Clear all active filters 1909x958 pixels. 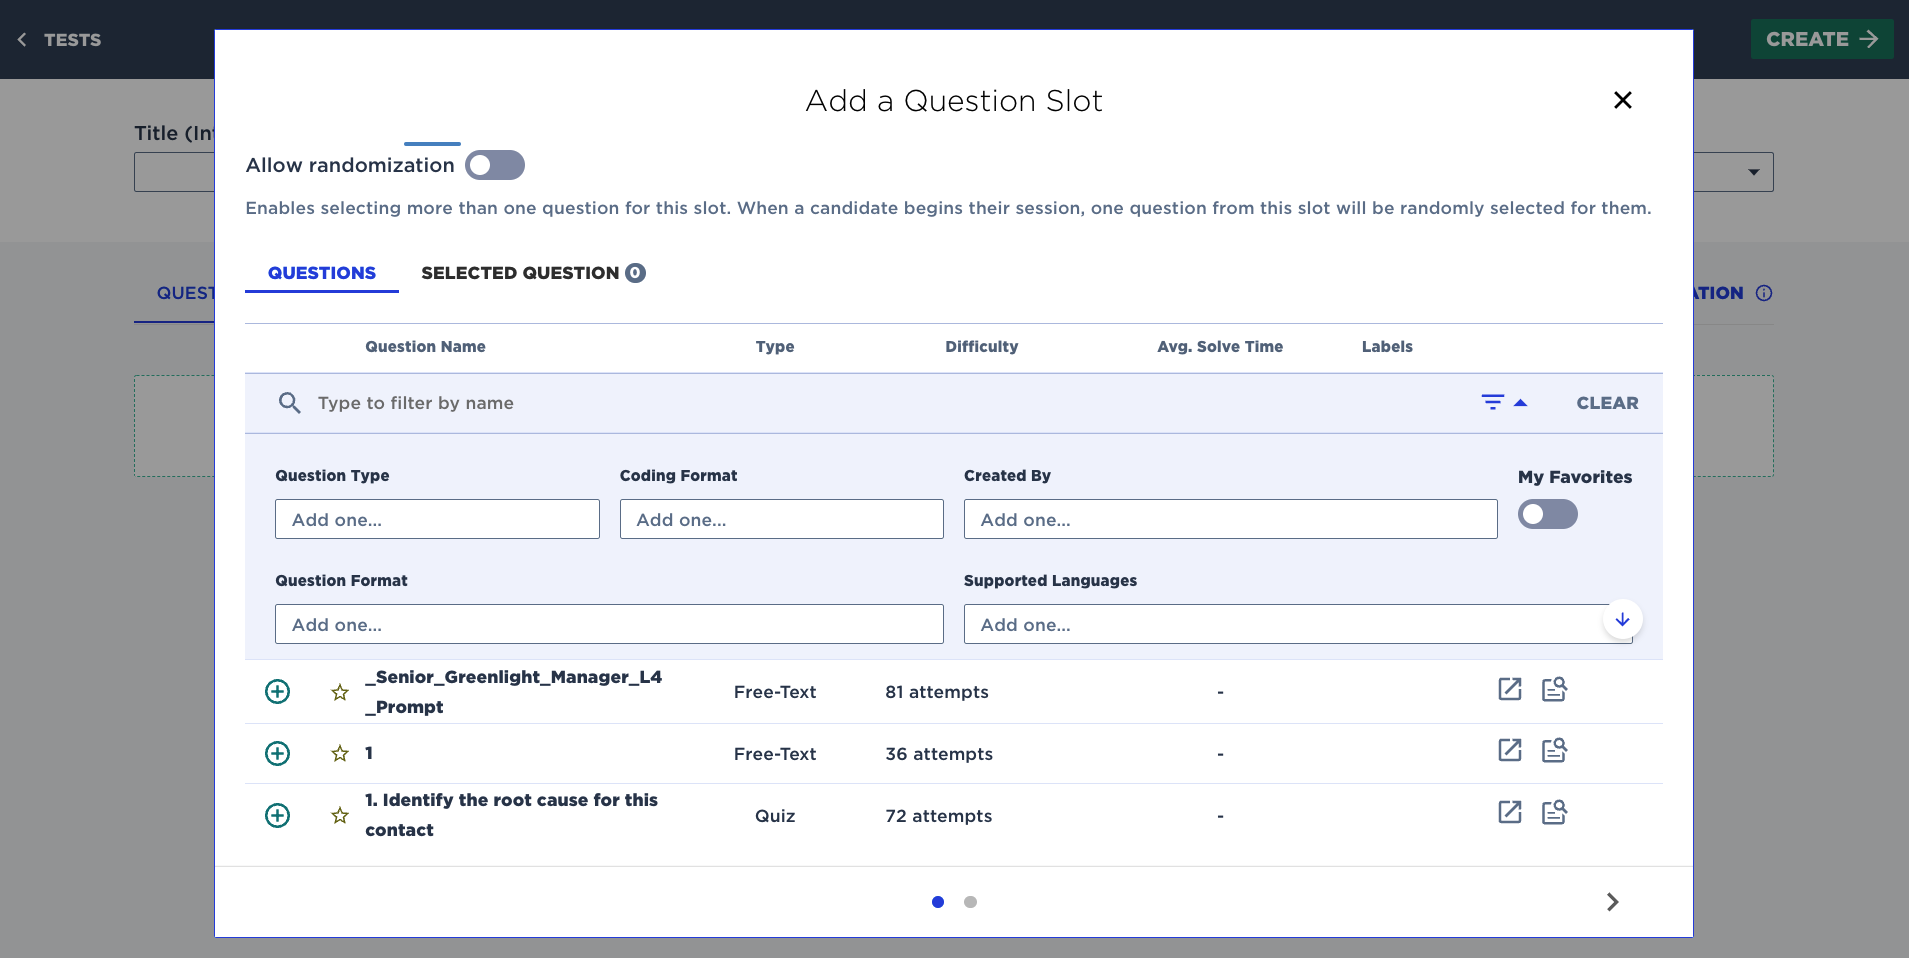(x=1606, y=403)
